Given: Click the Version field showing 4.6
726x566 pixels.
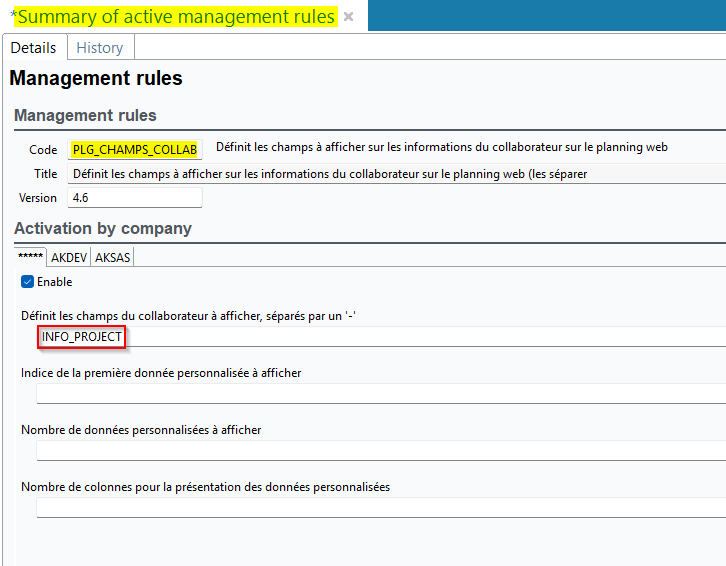Looking at the screenshot, I should 135,198.
